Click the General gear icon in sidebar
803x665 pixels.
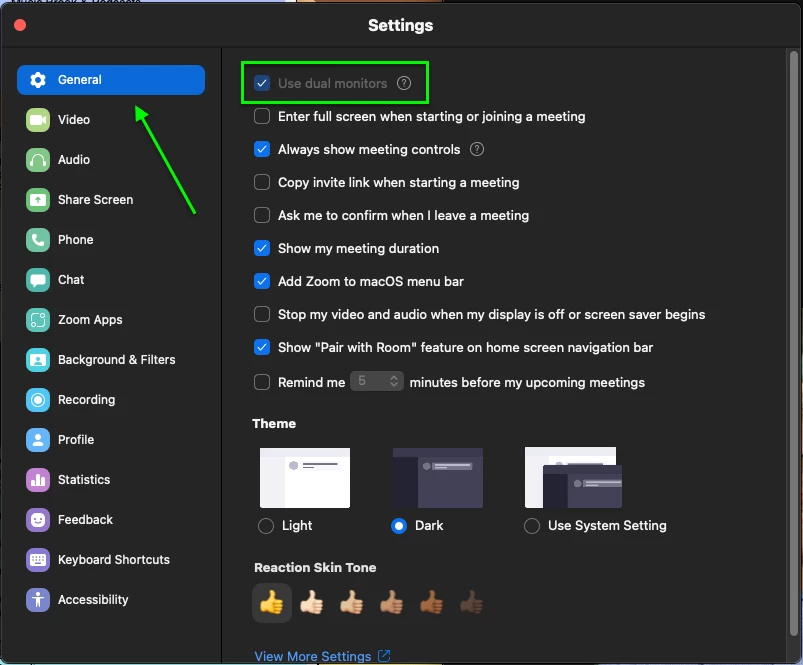pos(38,80)
